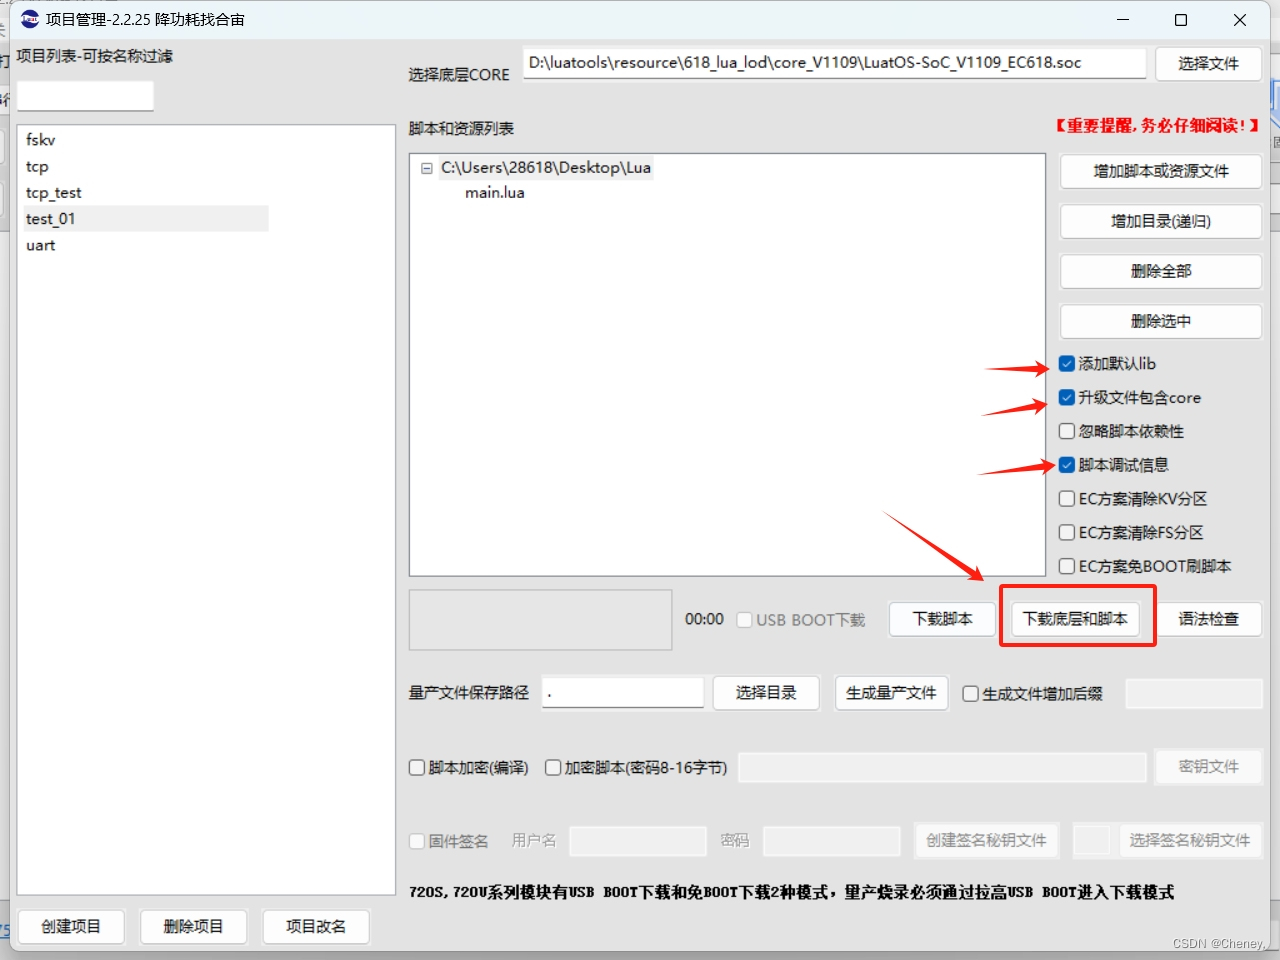Select tcp_test project in the list

tap(146, 193)
